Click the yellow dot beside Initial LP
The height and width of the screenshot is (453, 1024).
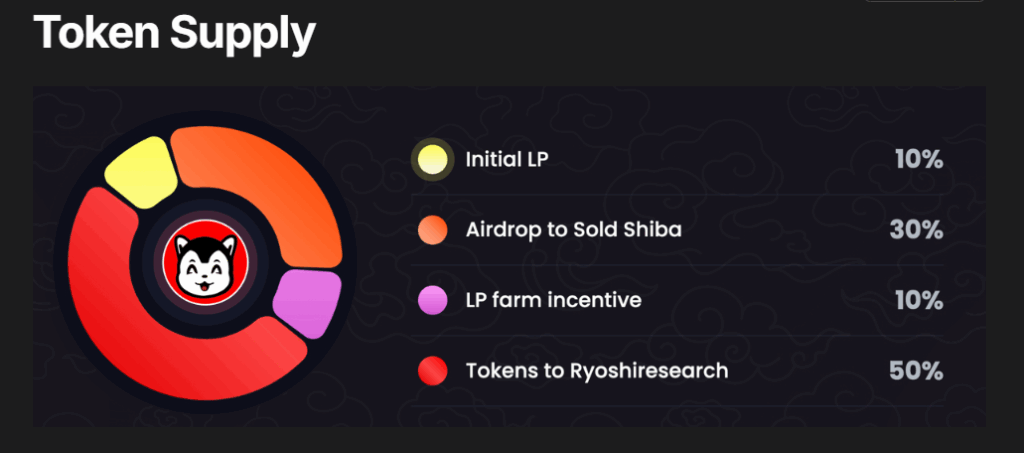[x=431, y=159]
